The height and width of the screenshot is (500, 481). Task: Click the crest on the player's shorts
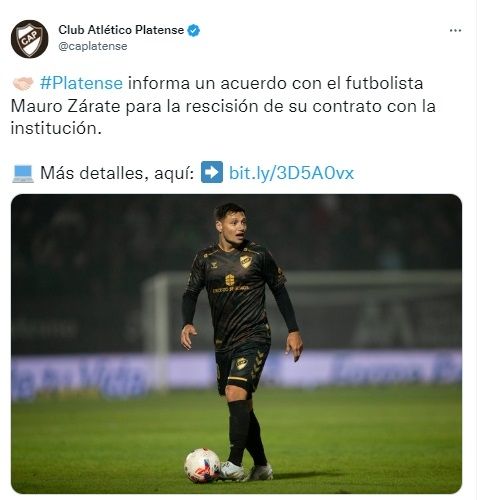tap(242, 363)
